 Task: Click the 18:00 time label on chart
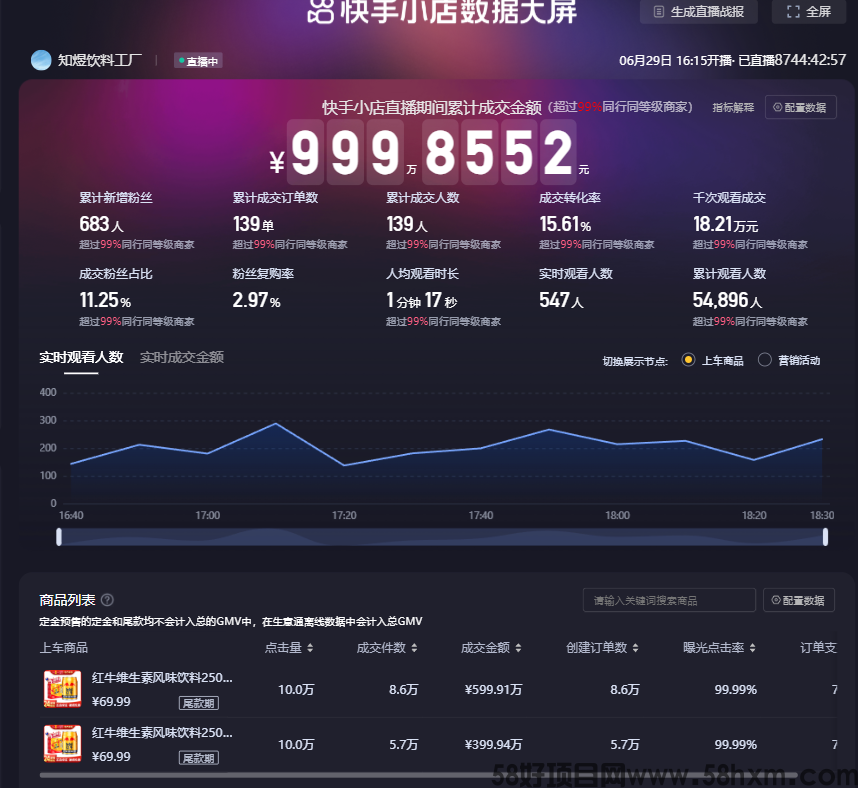[x=617, y=515]
